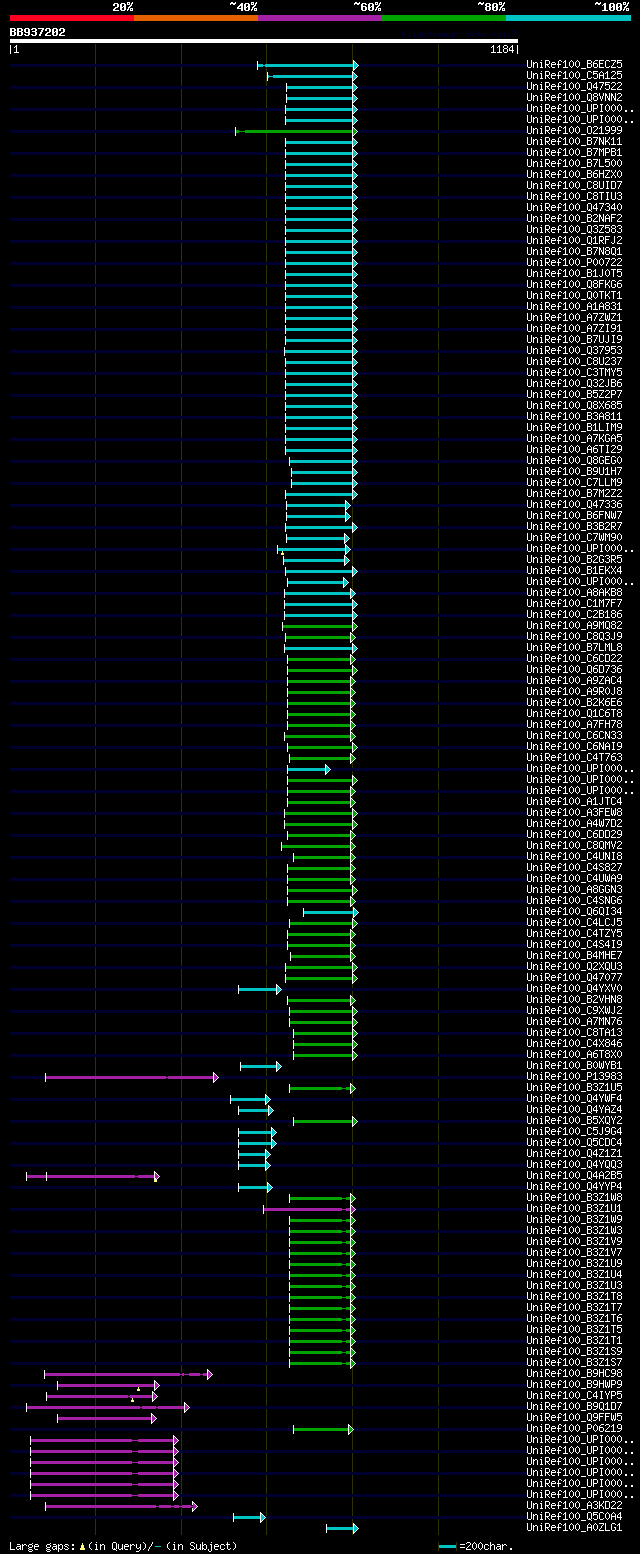This screenshot has height=1554, width=640.
Task: Select the UniRef100_P00722 label
Action: (x=573, y=262)
